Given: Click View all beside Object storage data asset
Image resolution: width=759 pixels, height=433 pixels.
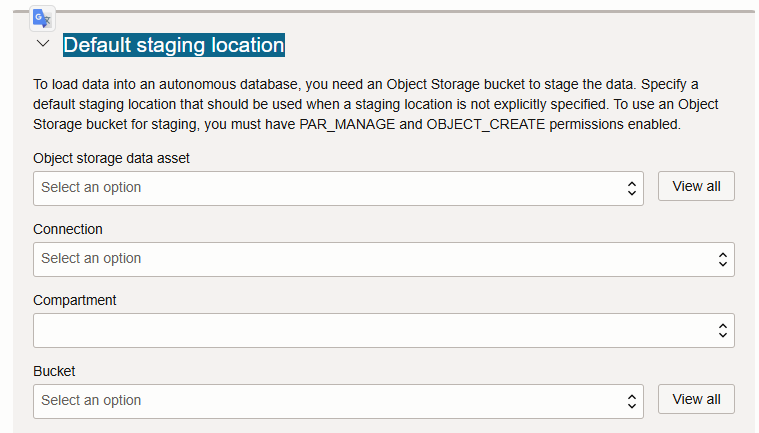Looking at the screenshot, I should (x=696, y=186).
